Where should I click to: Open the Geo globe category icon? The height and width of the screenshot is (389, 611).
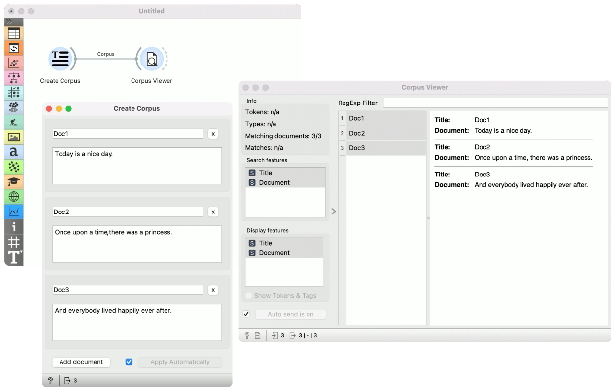pos(14,196)
